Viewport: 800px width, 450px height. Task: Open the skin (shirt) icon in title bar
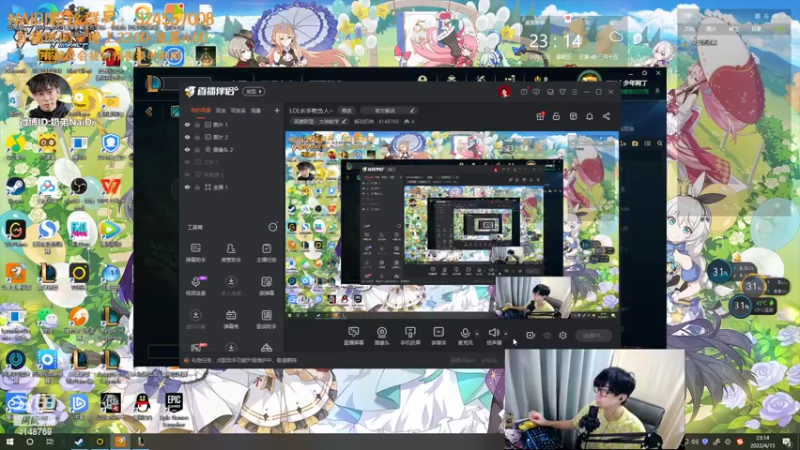click(x=562, y=92)
